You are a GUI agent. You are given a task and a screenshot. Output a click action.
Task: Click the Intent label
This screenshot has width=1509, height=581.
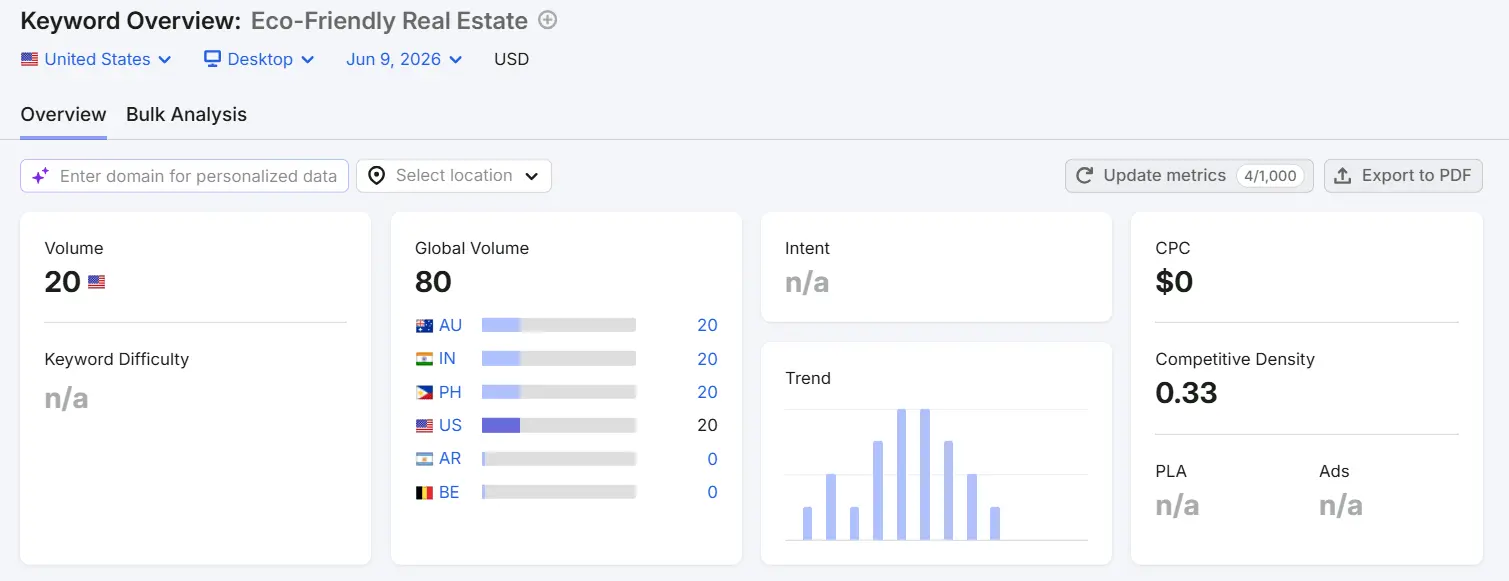tap(807, 248)
